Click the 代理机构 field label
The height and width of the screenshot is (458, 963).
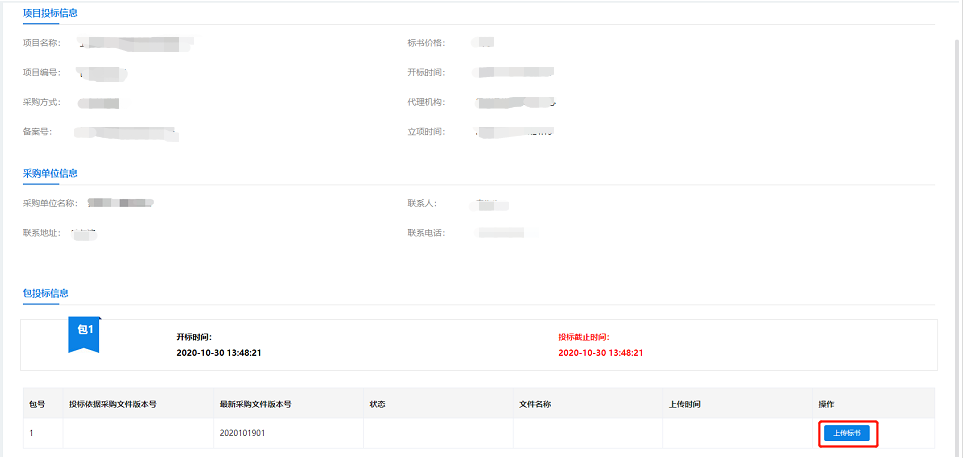point(425,102)
